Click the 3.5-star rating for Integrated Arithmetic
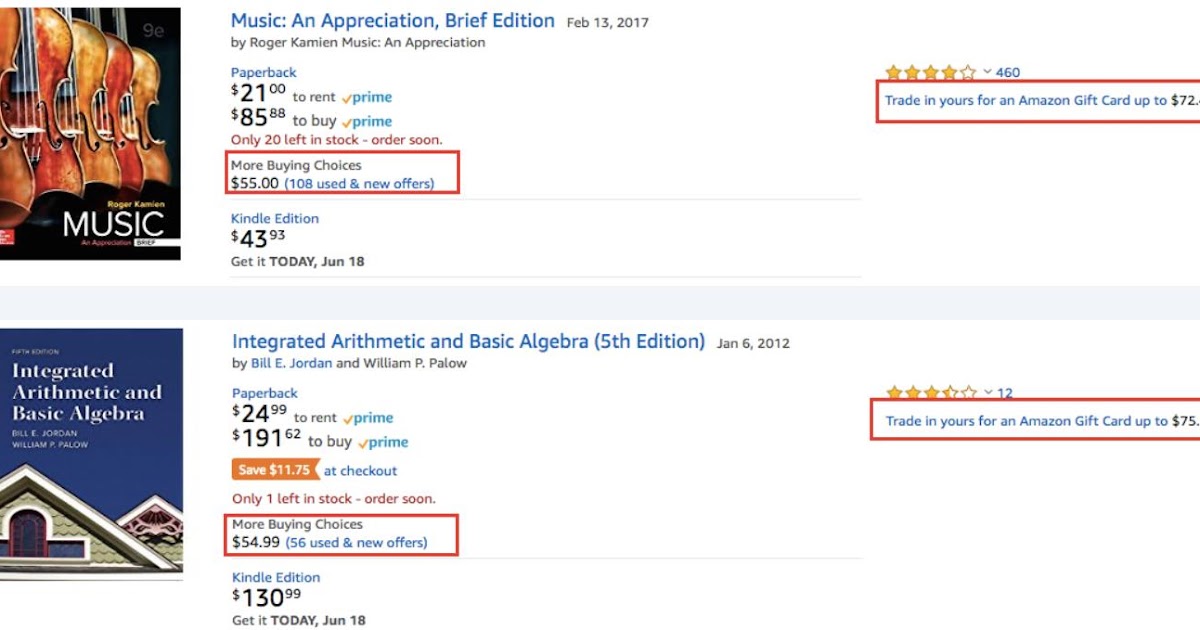This screenshot has height=630, width=1200. click(931, 393)
